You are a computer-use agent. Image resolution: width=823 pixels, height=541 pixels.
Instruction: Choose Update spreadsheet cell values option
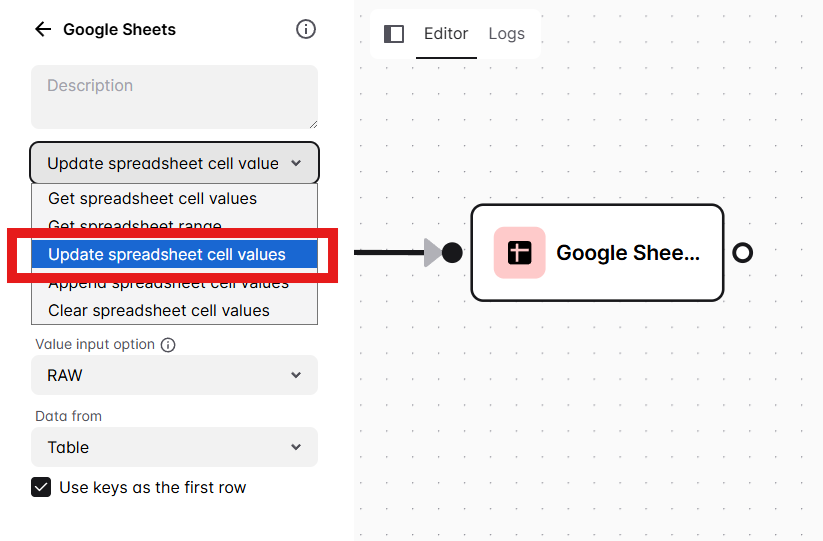[167, 254]
